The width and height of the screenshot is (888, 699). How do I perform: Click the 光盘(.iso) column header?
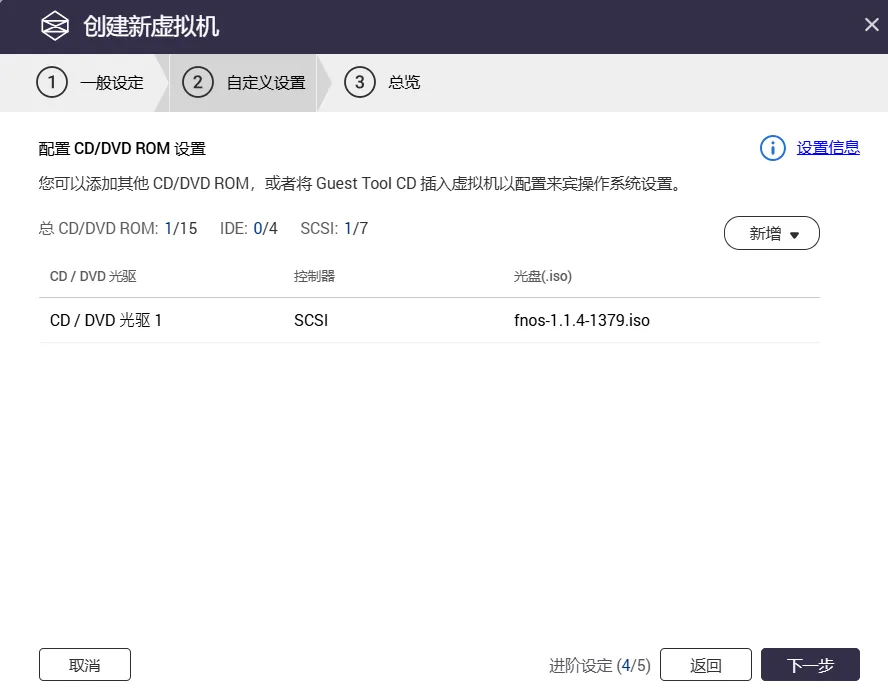(543, 276)
